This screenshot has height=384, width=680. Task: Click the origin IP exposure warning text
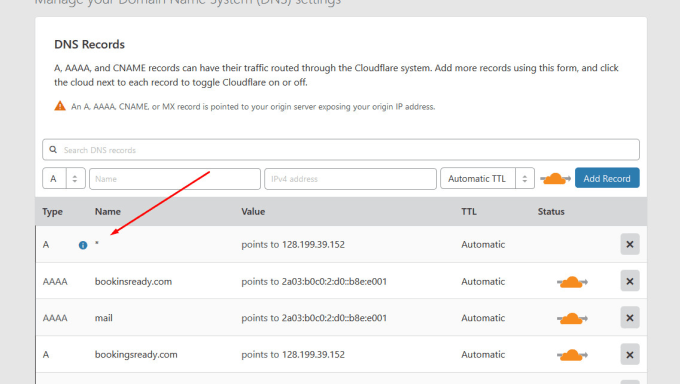click(253, 107)
